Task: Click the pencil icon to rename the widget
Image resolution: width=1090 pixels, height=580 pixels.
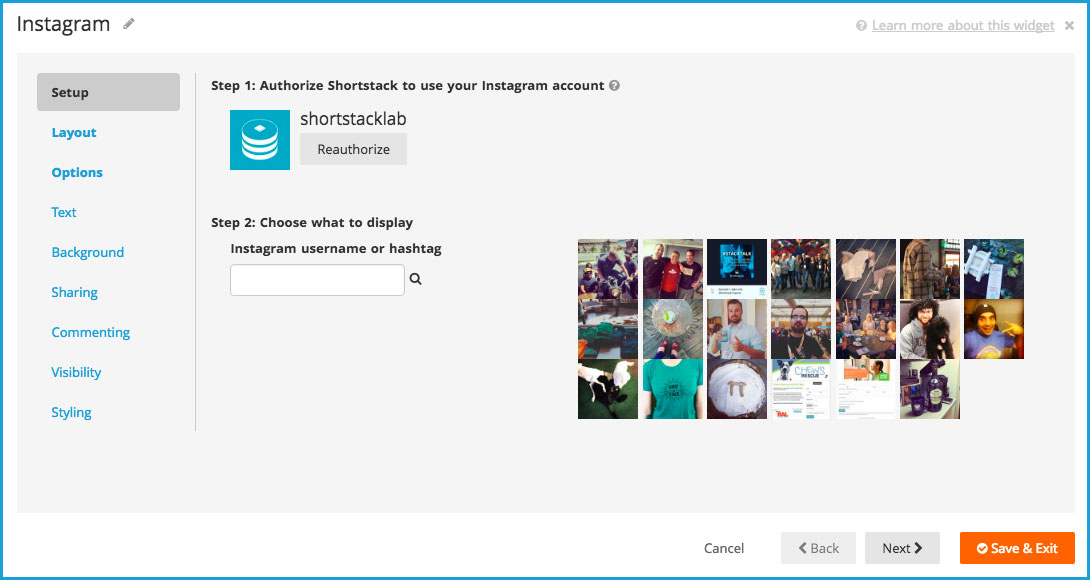Action: 128,23
